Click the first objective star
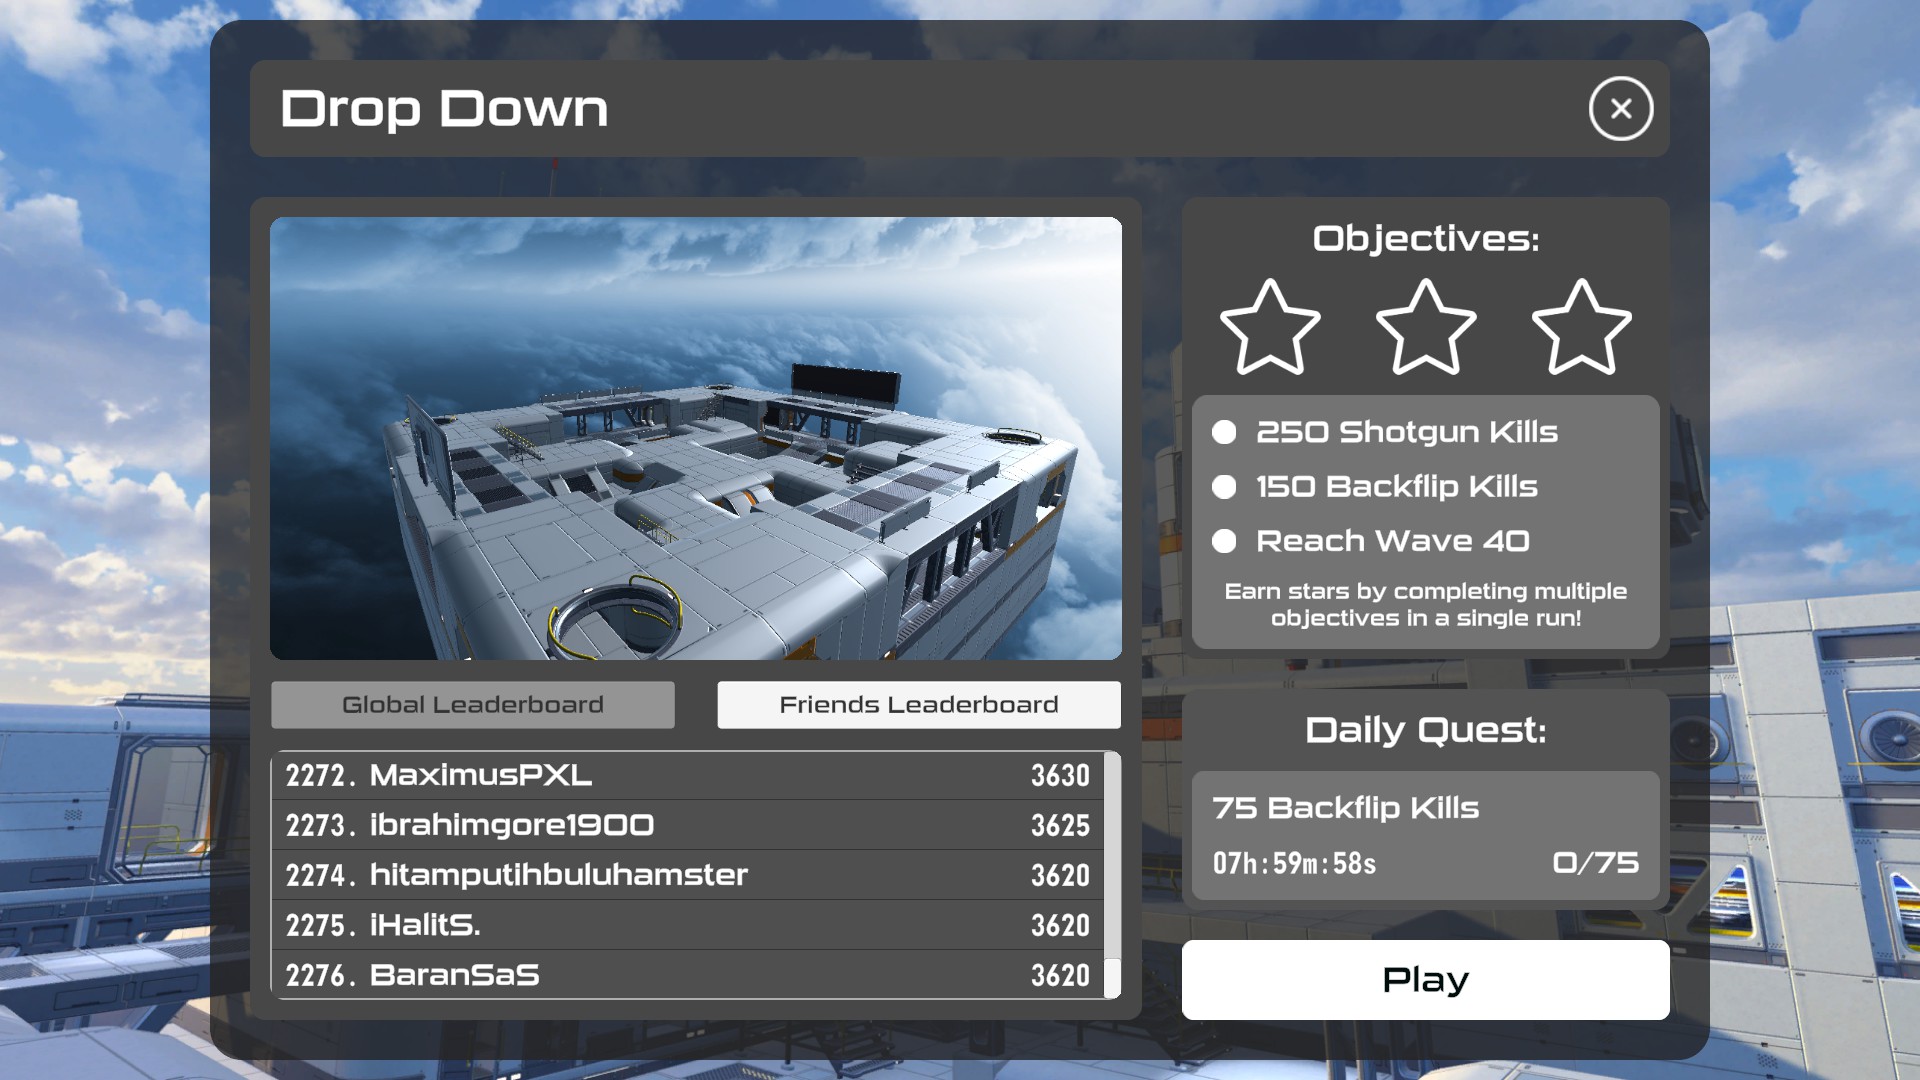This screenshot has height=1080, width=1920. click(x=1270, y=329)
